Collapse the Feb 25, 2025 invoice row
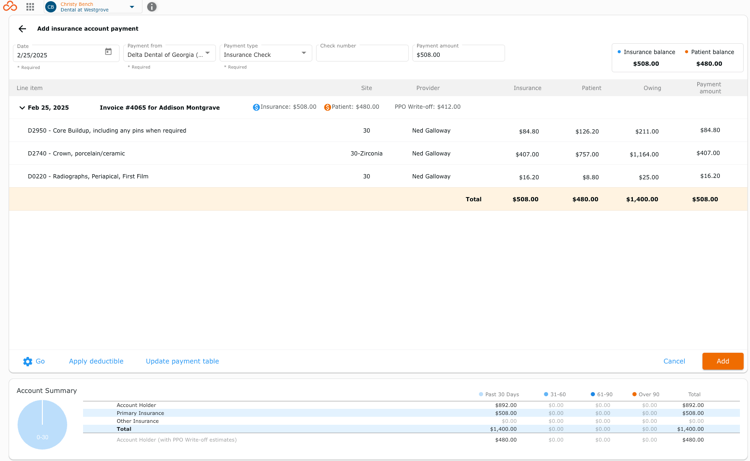750x461 pixels. [22, 108]
